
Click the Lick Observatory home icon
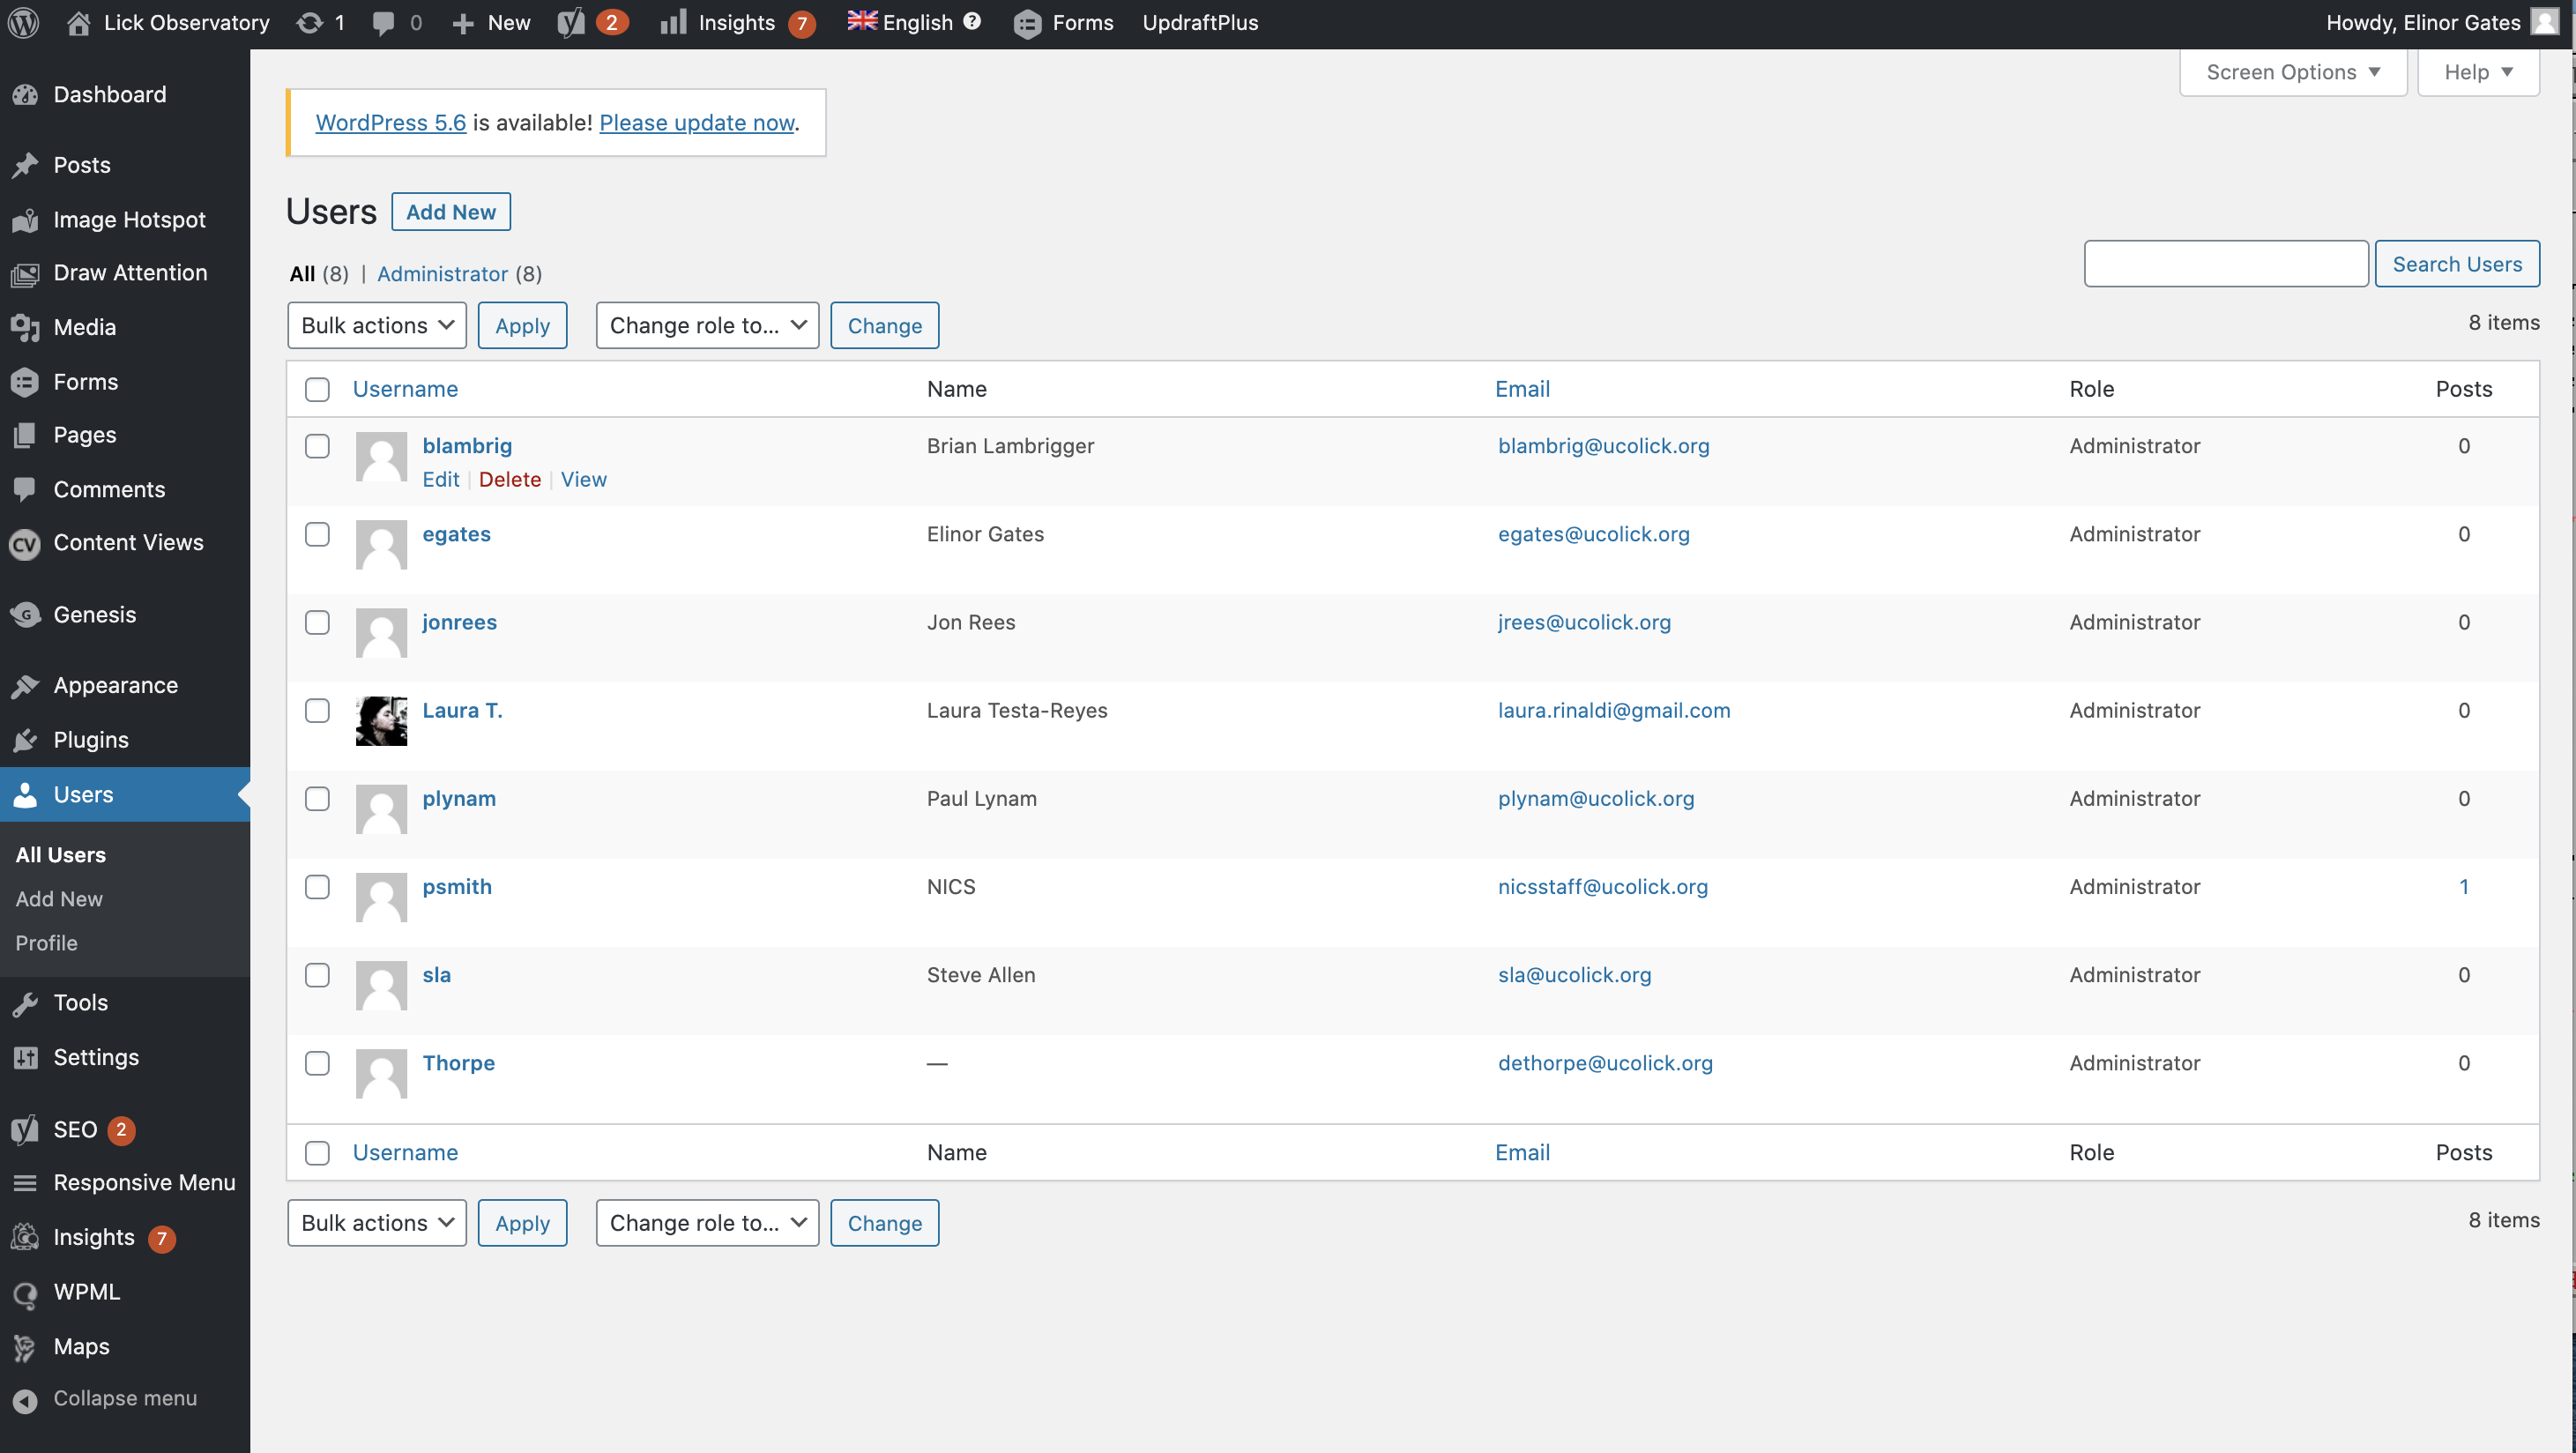[x=78, y=22]
